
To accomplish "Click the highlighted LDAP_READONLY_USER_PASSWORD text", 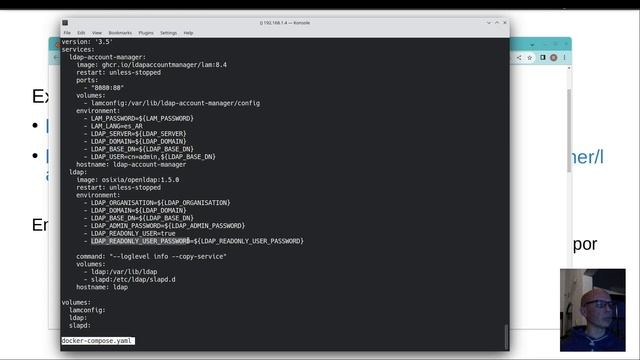I will 140,241.
